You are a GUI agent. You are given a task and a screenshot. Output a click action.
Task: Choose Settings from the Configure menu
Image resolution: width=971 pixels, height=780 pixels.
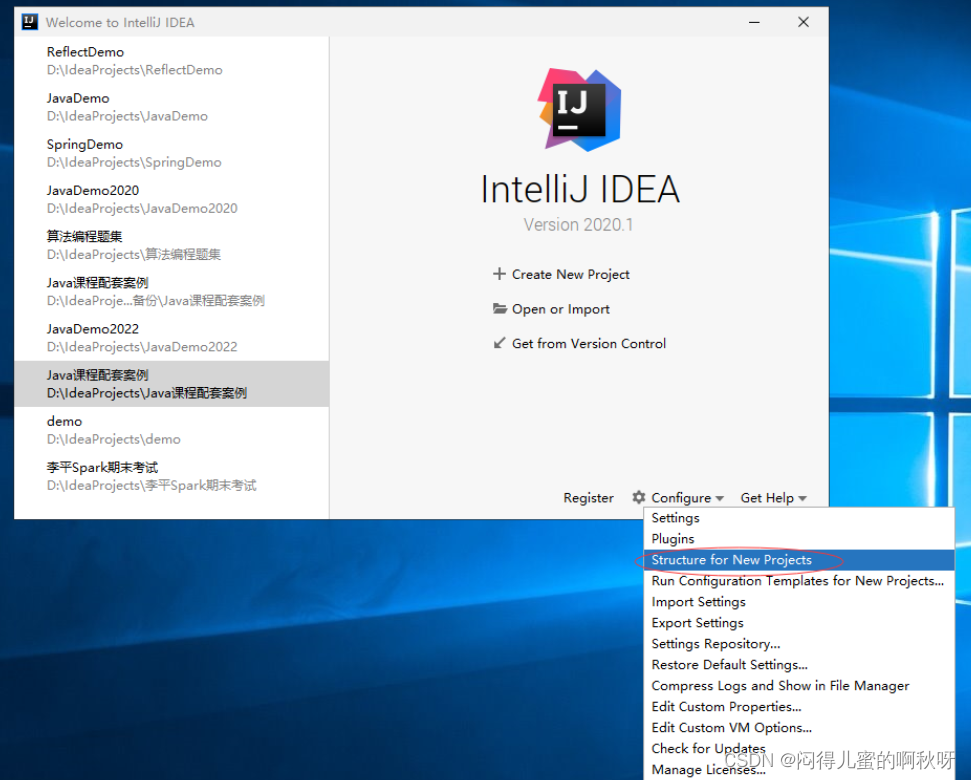[799, 518]
